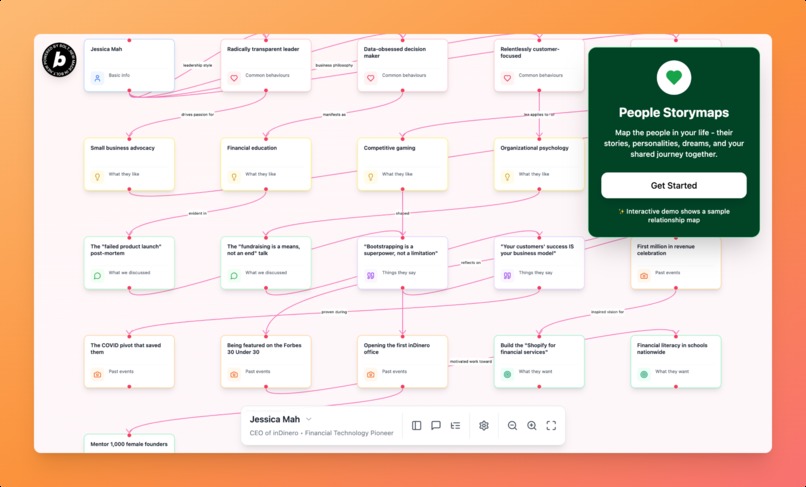The width and height of the screenshot is (806, 487).
Task: Select Your customers' success IS your business model title
Action: pos(537,250)
